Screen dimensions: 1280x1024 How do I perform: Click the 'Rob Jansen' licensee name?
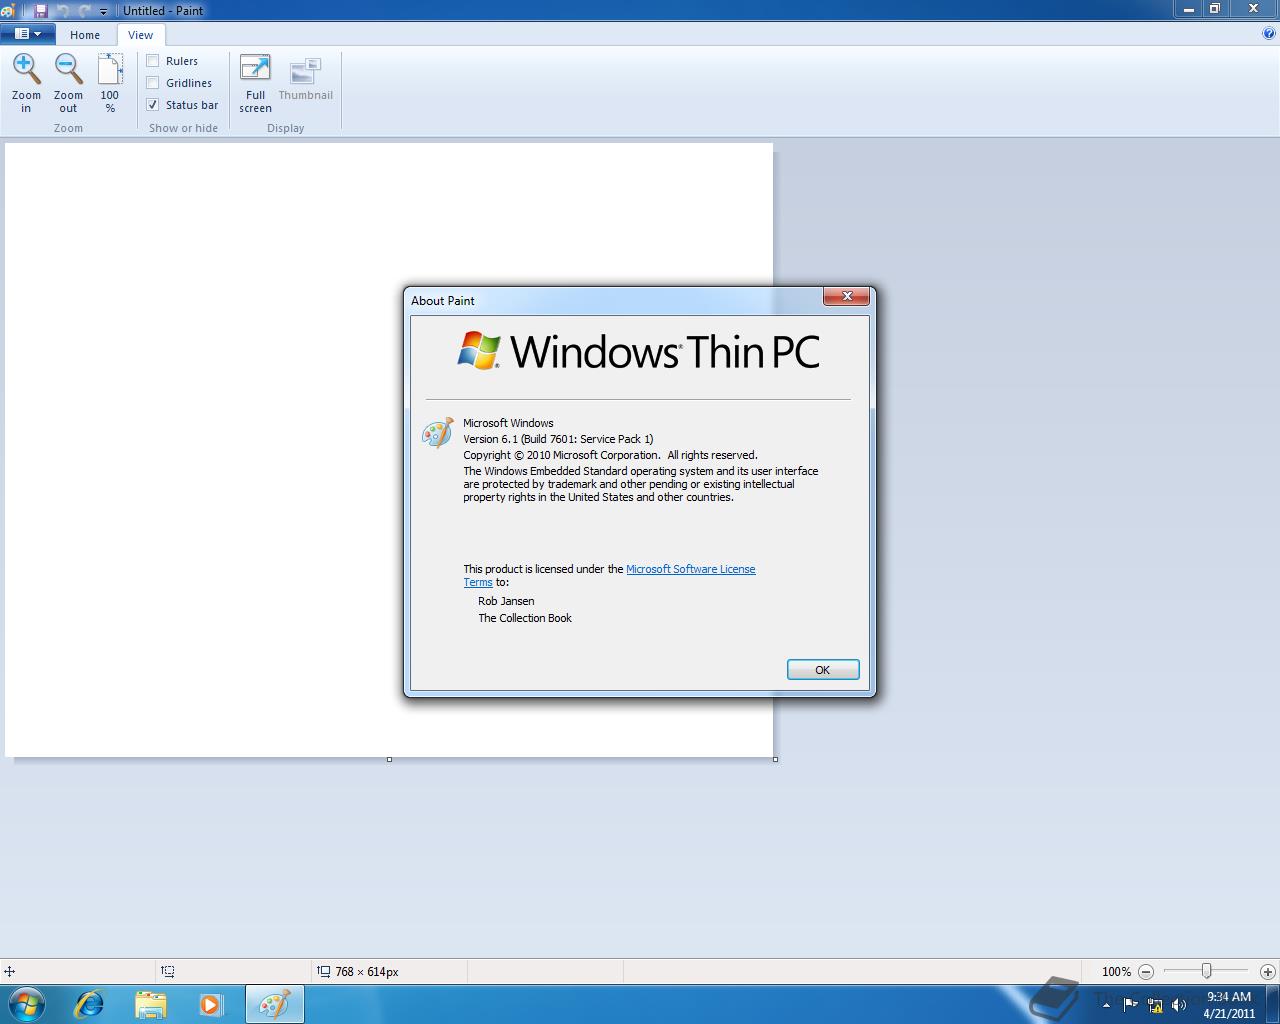(x=506, y=601)
